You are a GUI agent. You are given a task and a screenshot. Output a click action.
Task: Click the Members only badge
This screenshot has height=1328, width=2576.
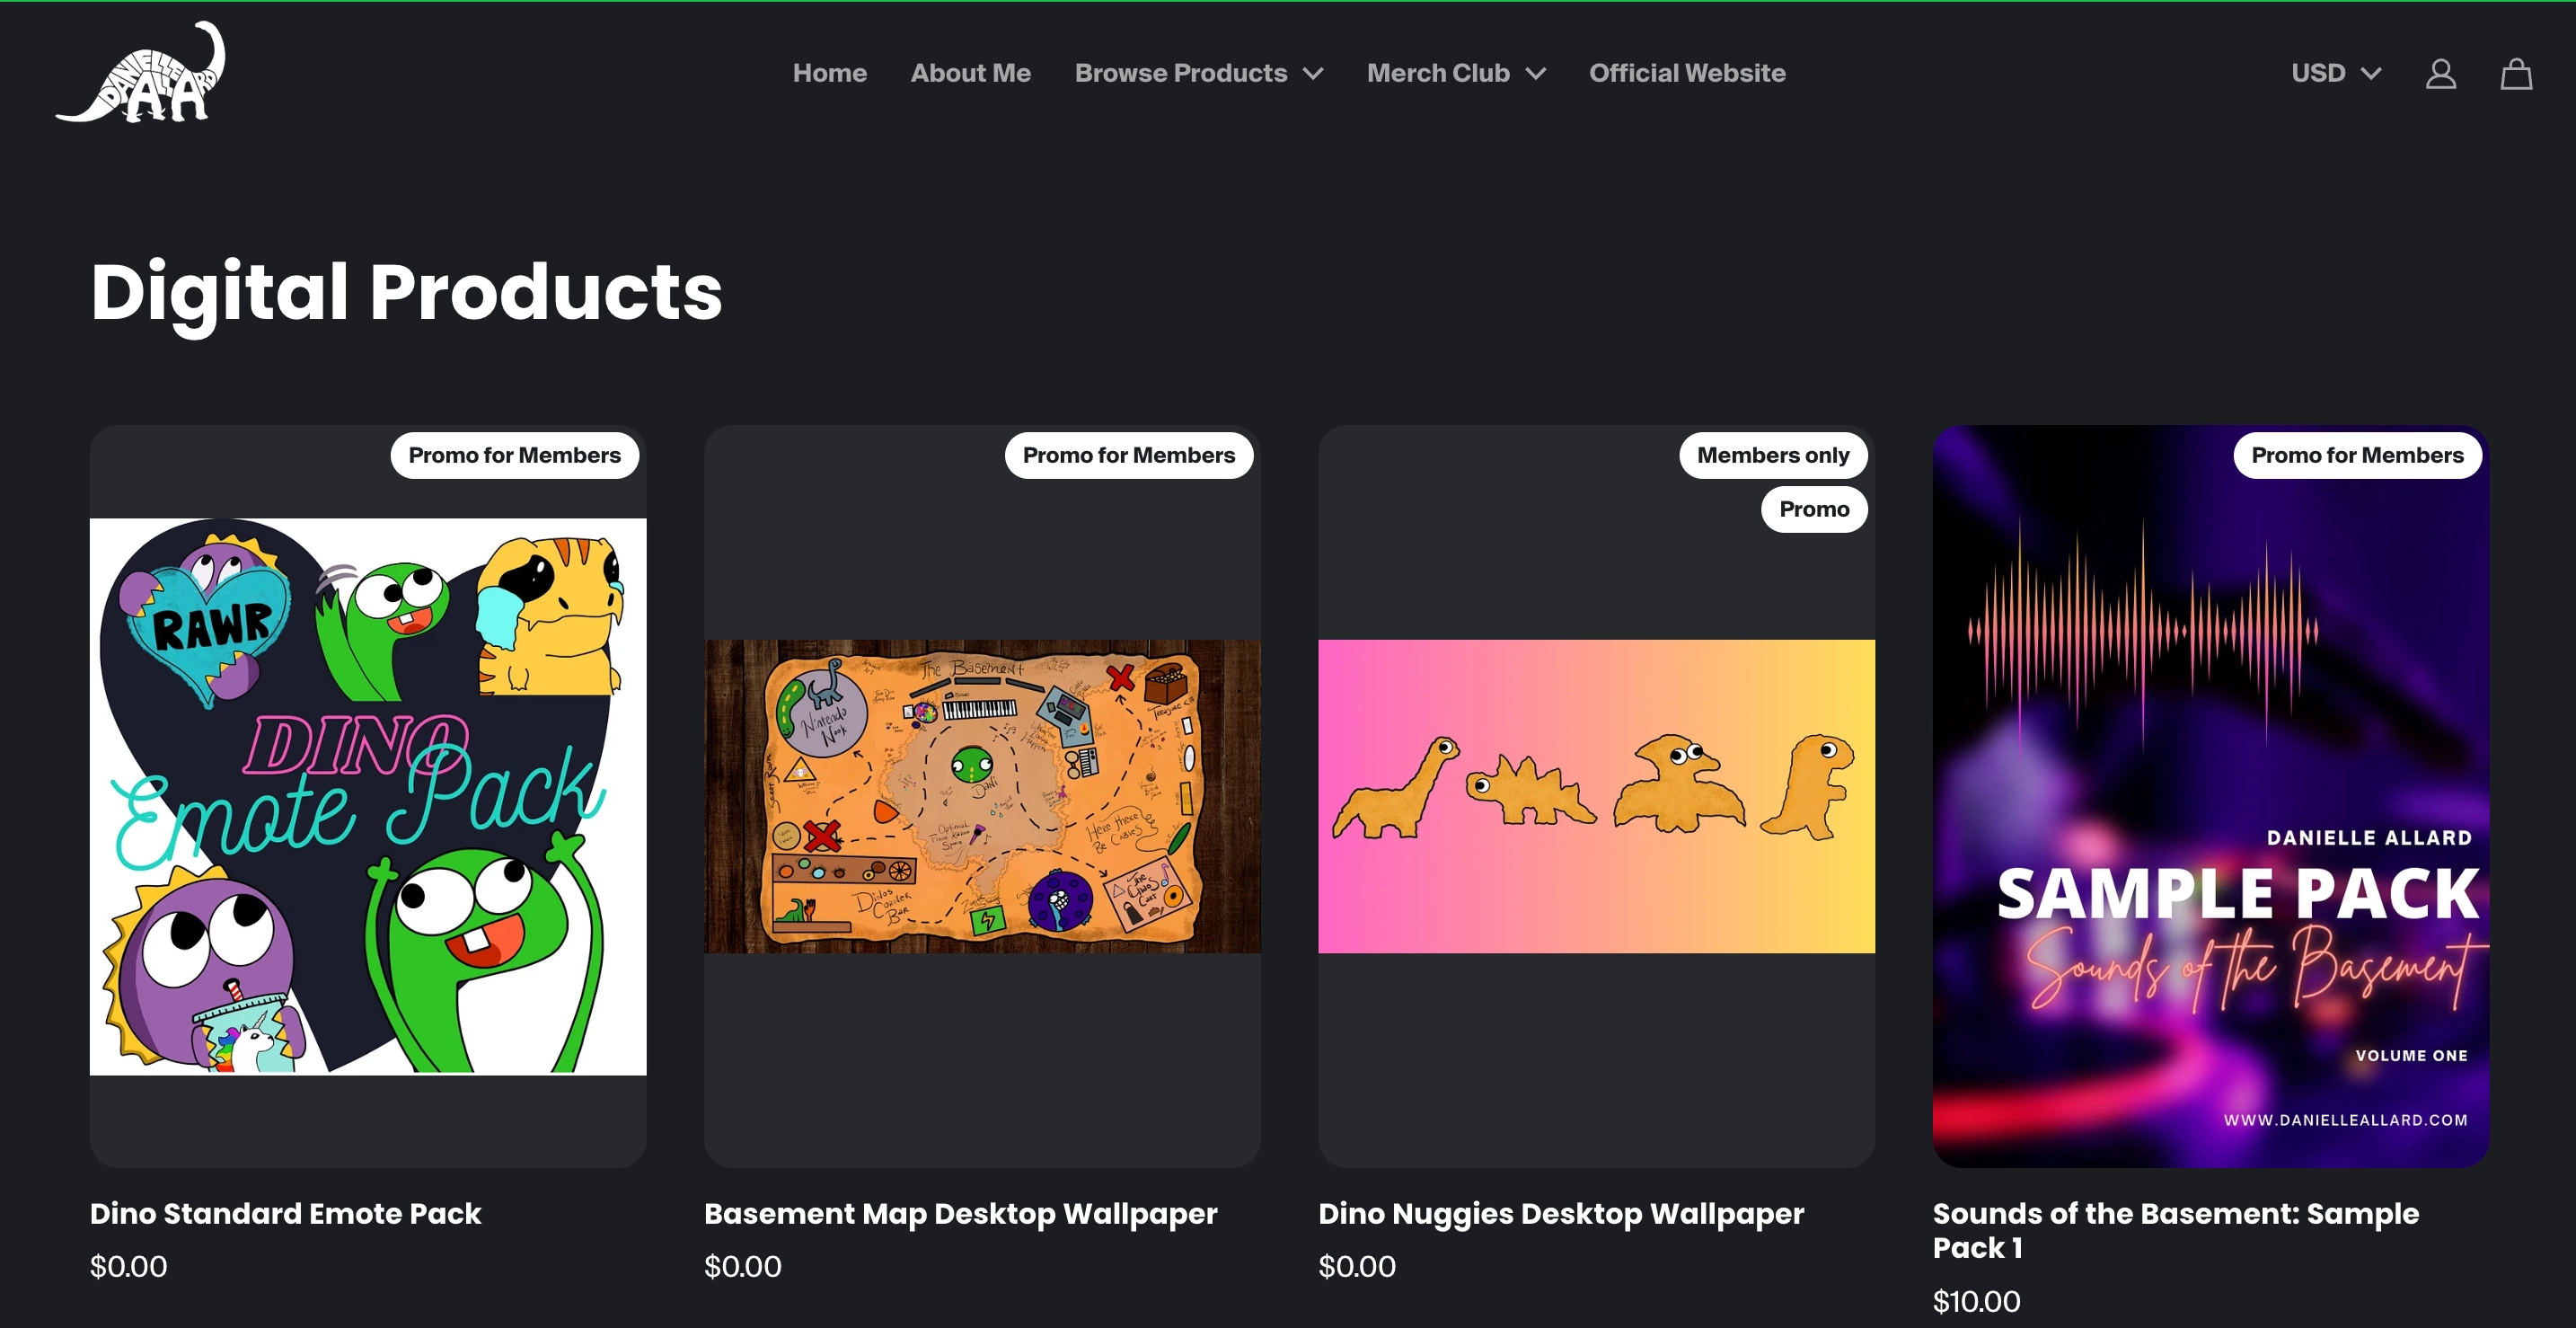click(x=1772, y=455)
